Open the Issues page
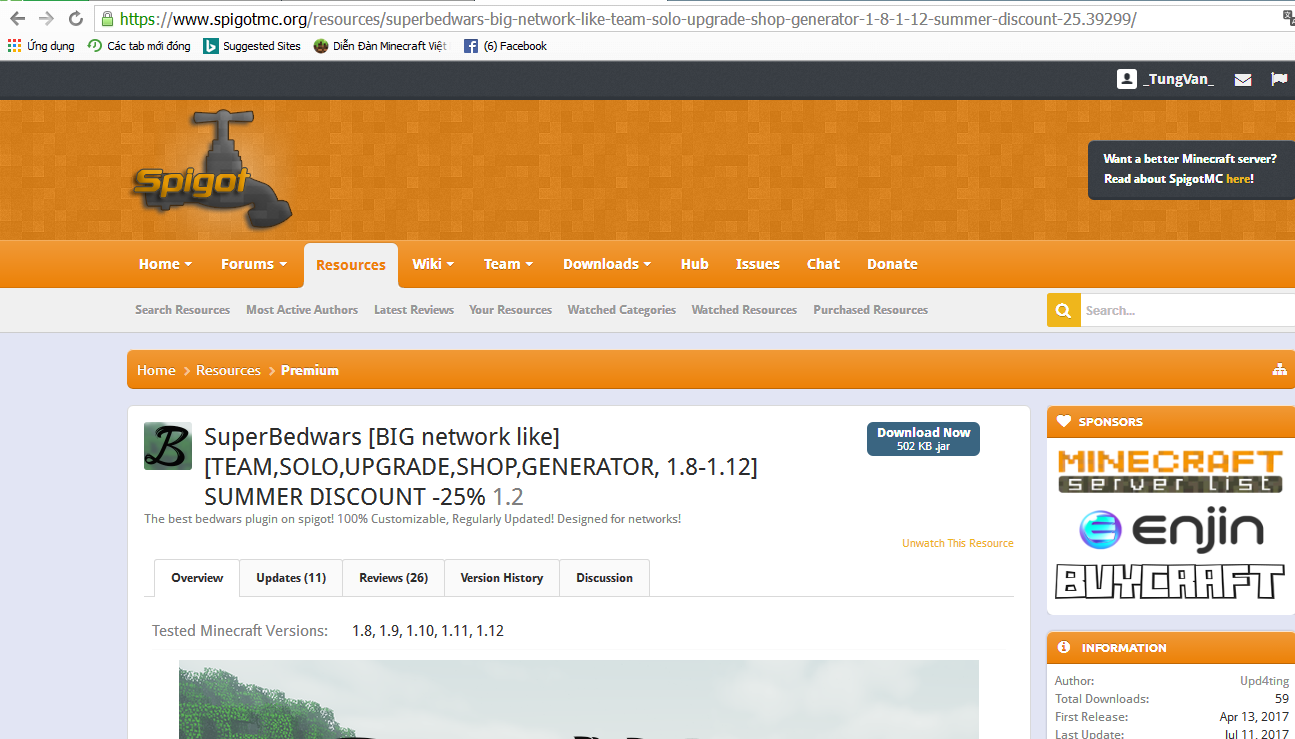Image resolution: width=1295 pixels, height=739 pixels. click(758, 264)
